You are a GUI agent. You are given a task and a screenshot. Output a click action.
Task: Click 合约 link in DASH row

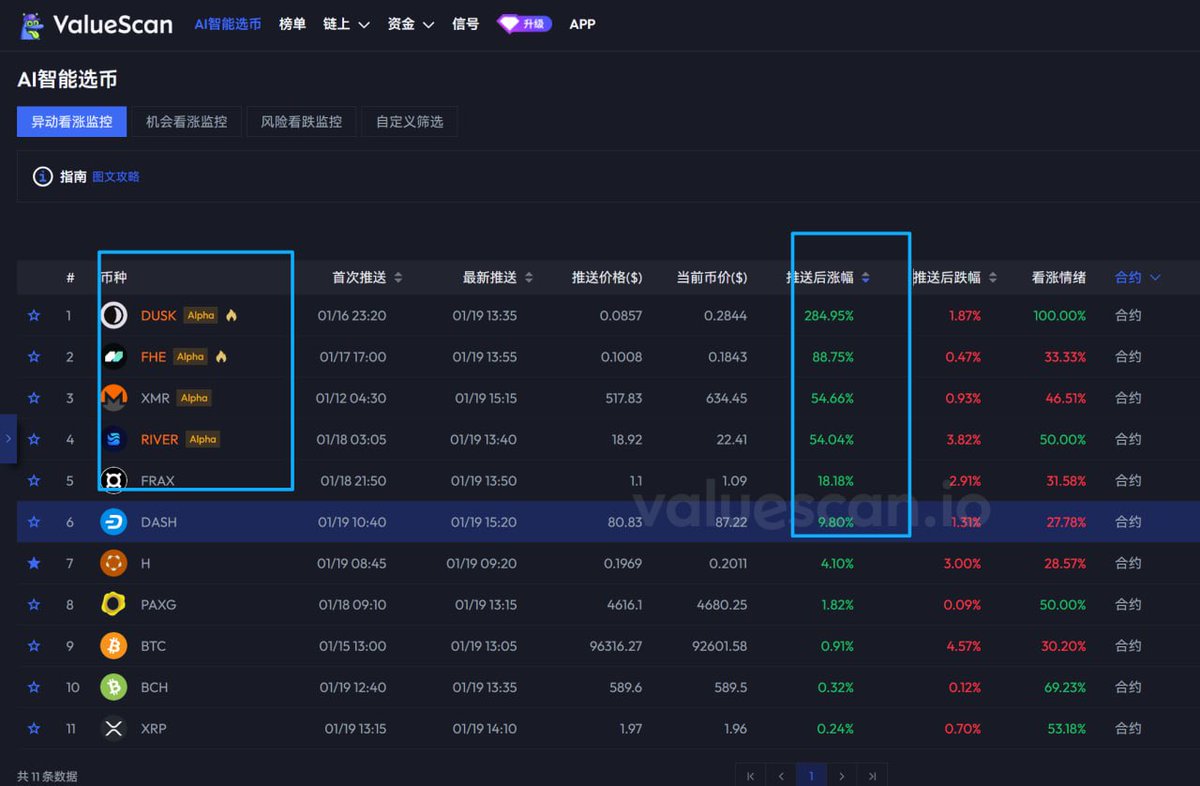1128,522
